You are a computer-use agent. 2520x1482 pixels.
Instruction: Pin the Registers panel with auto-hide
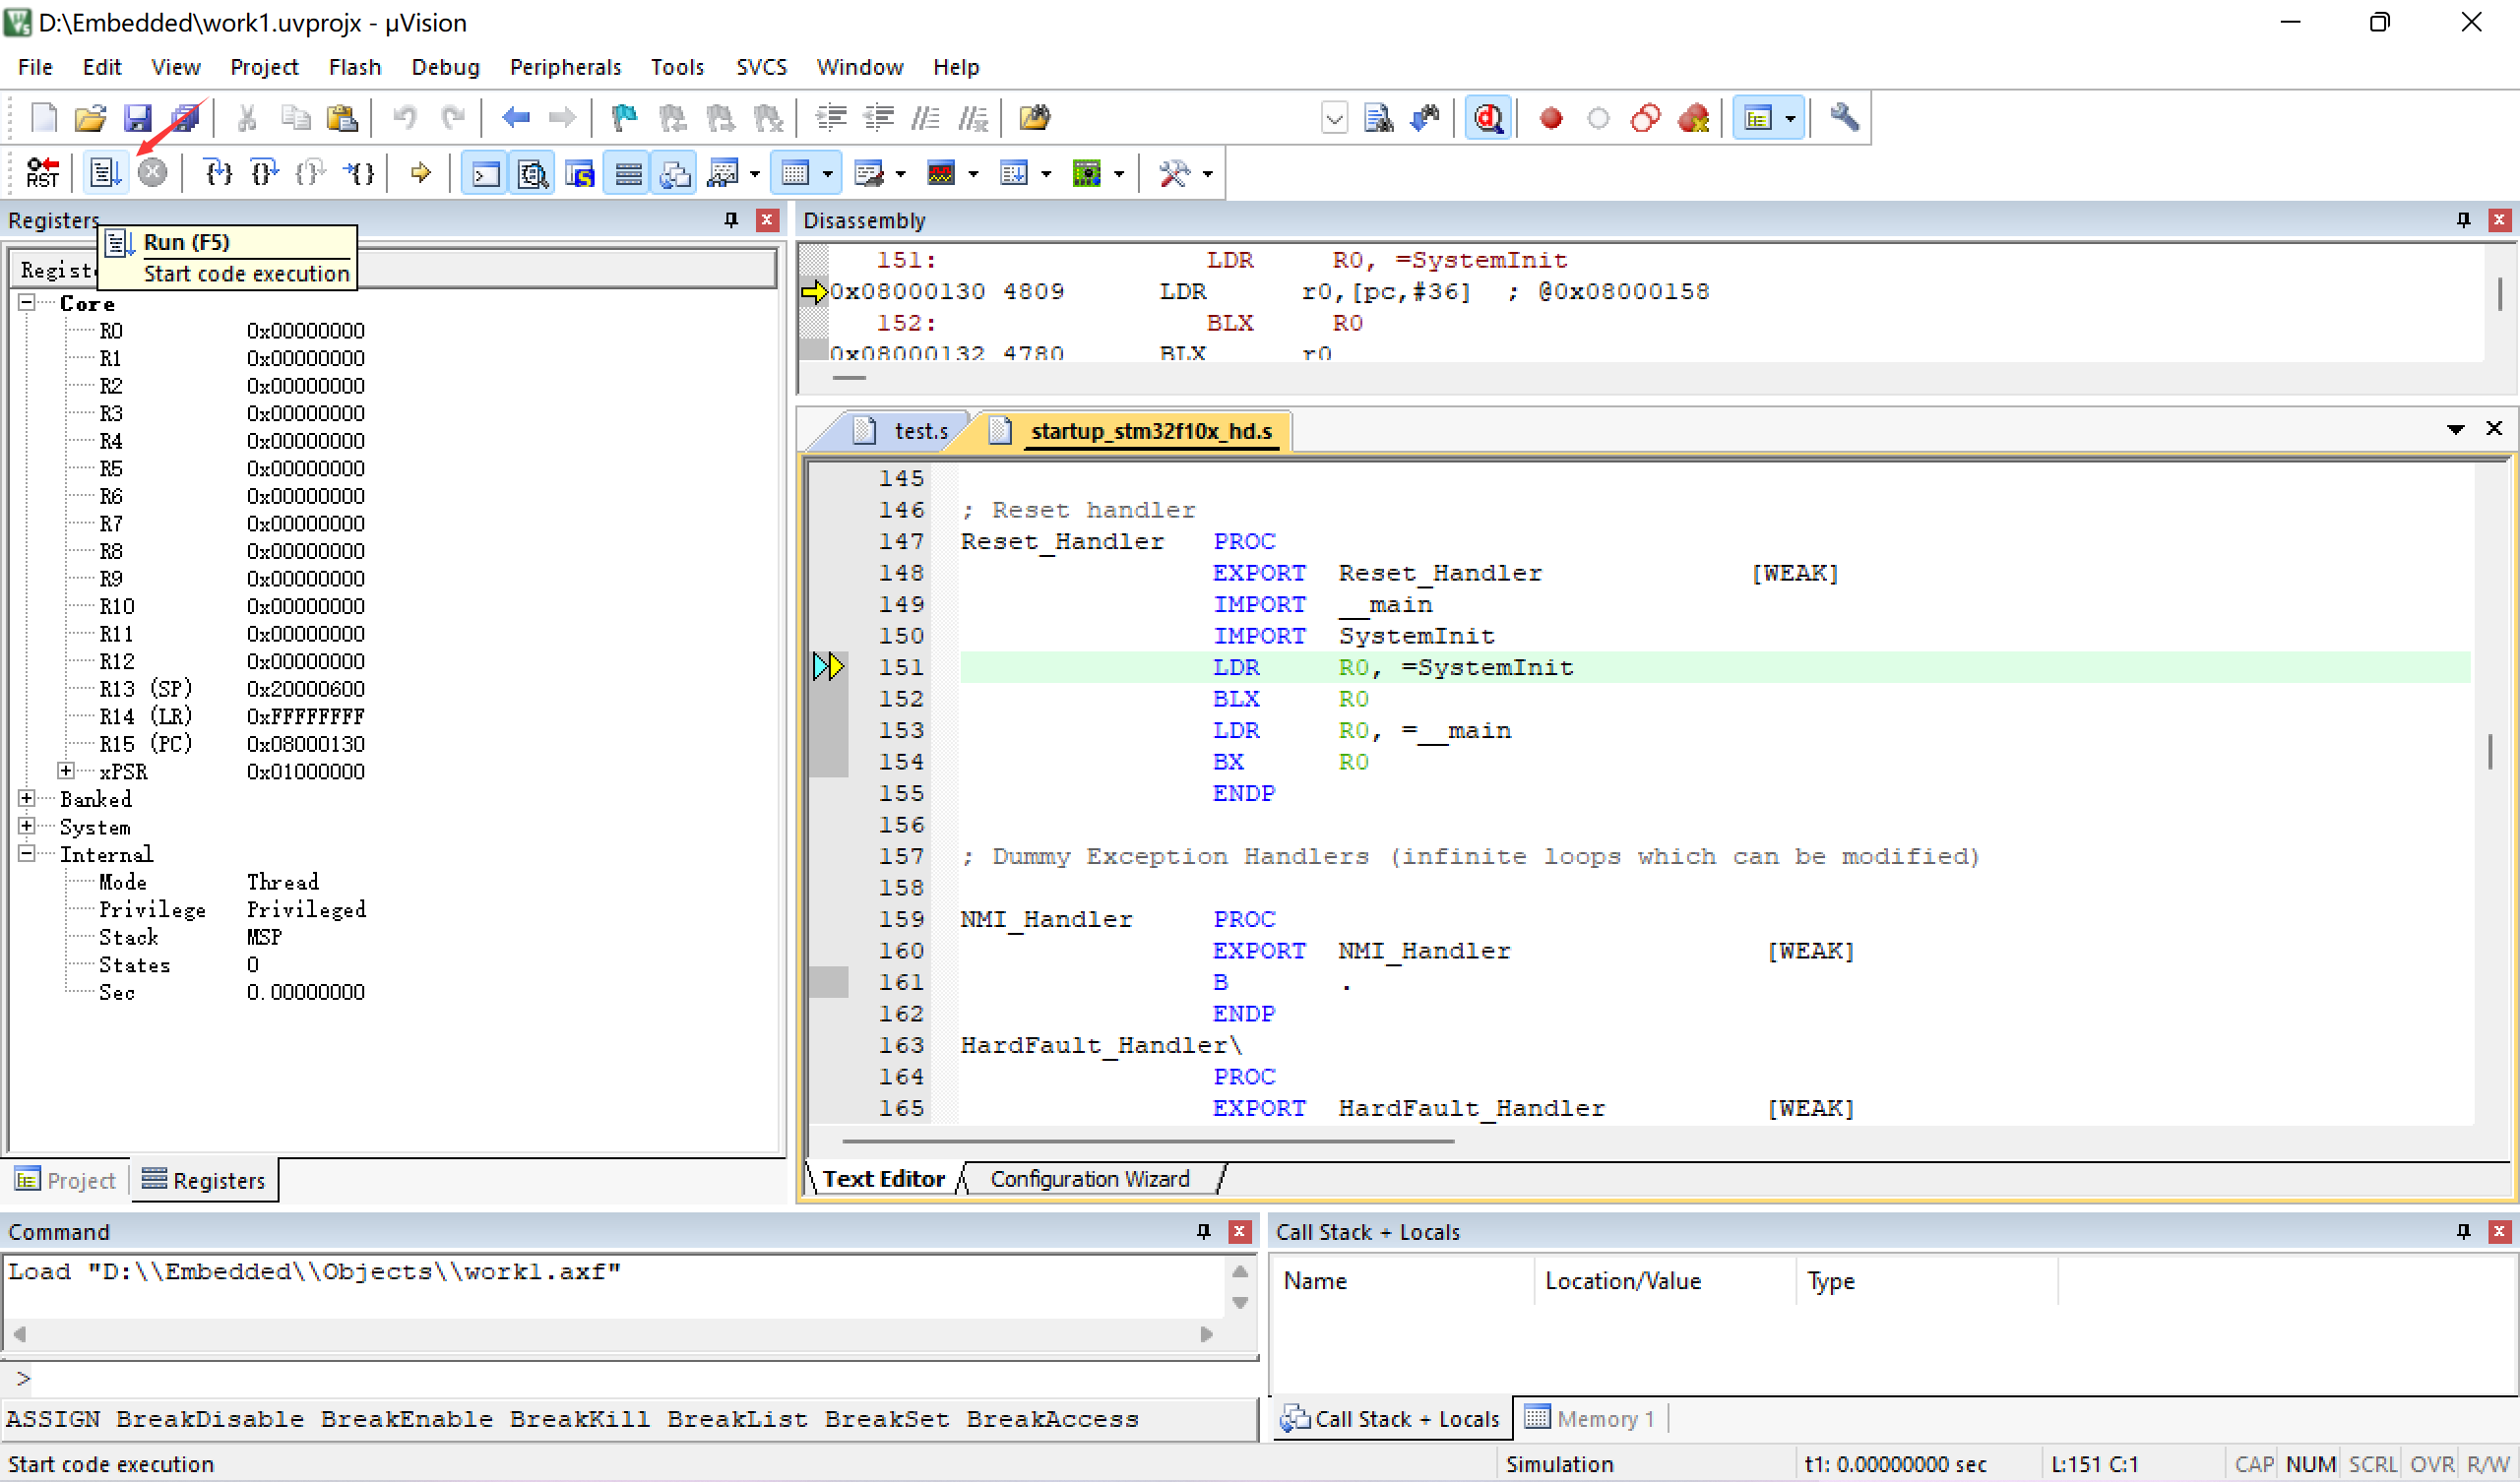click(731, 219)
